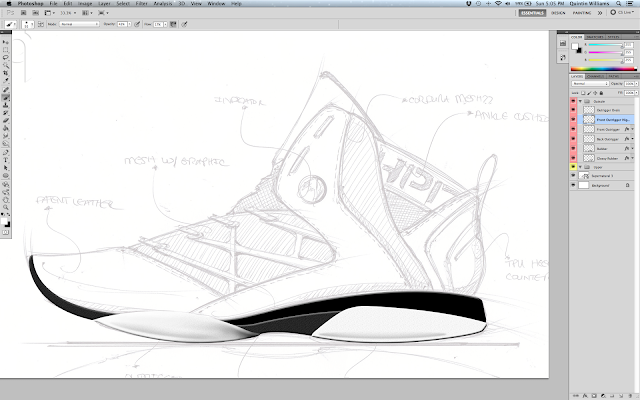Image resolution: width=640 pixels, height=400 pixels.
Task: Open the brush Opacity slider arrow
Action: tap(129, 24)
